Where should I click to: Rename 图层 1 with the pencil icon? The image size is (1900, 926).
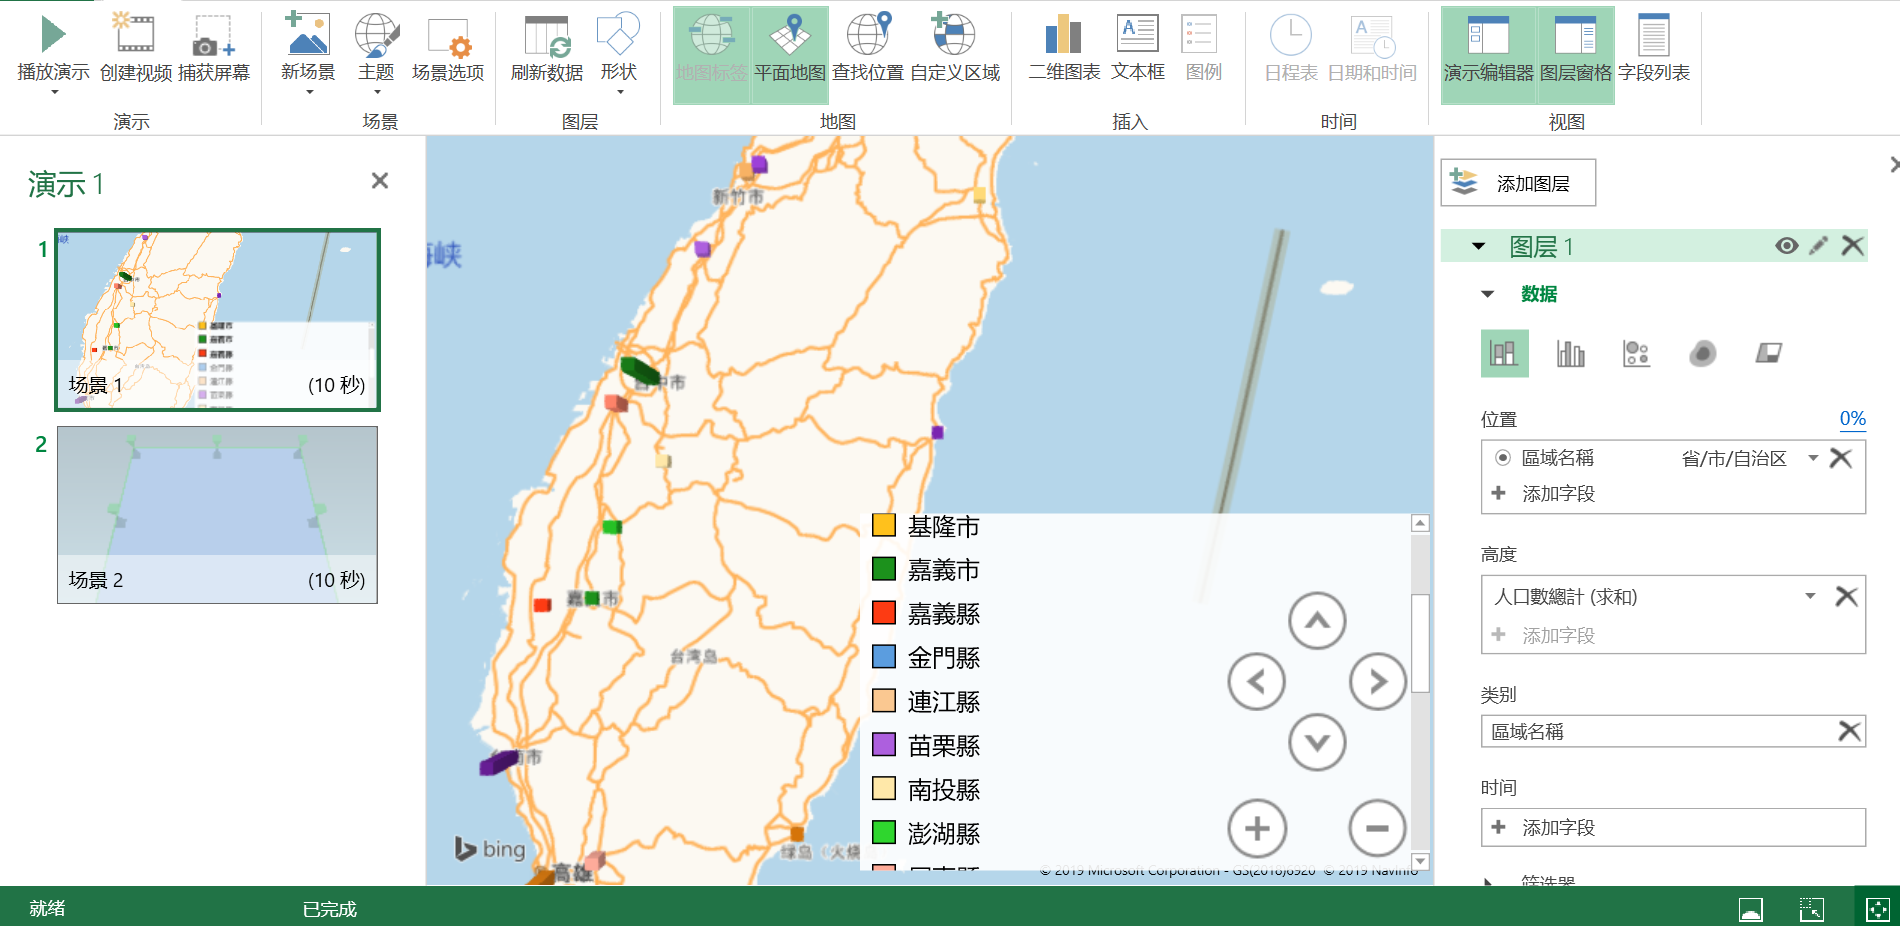pos(1819,246)
